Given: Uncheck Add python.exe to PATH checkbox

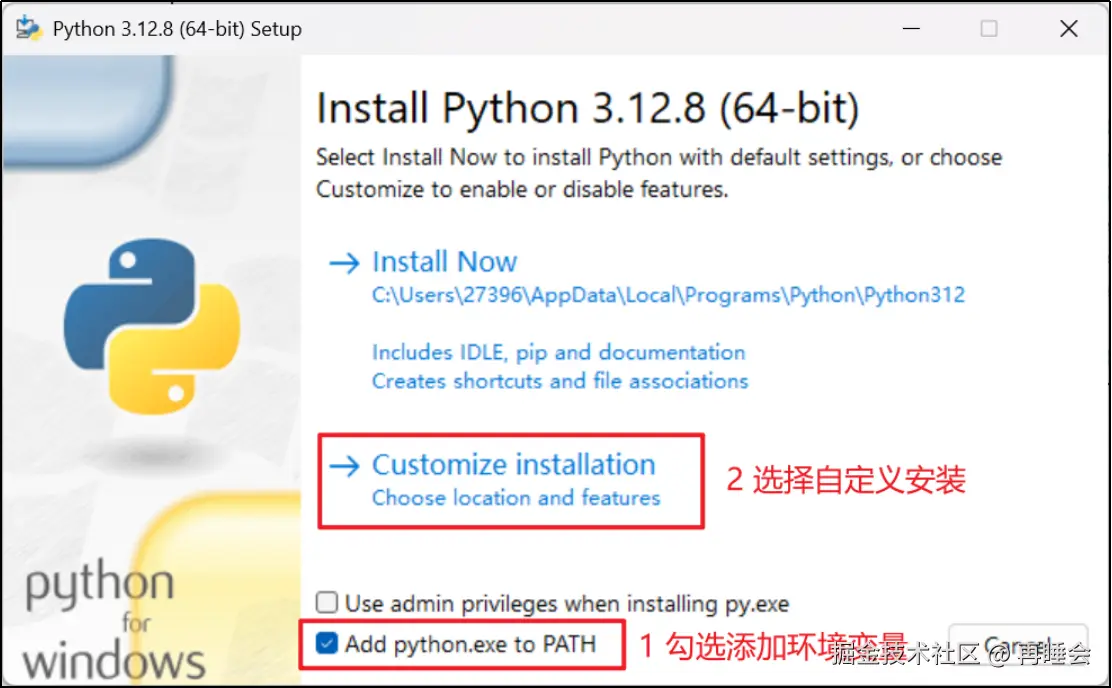Looking at the screenshot, I should (x=327, y=643).
